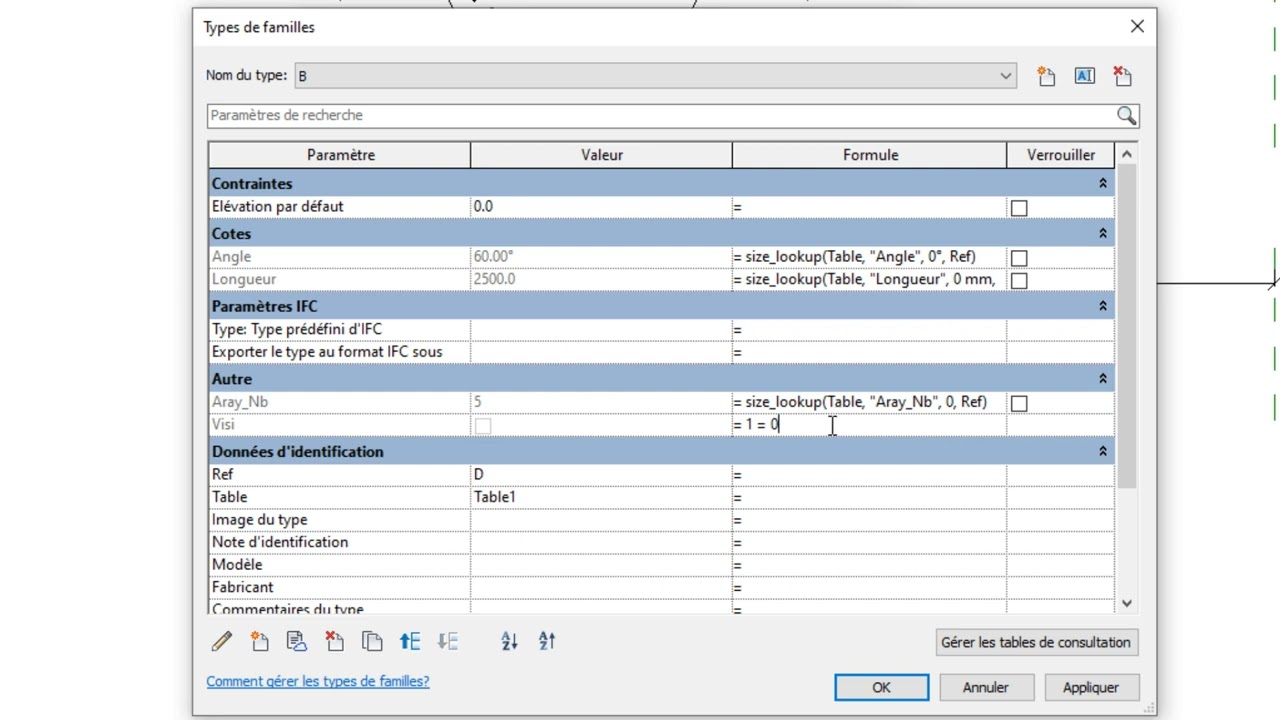
Task: Click the search magnifier icon
Action: pyautogui.click(x=1126, y=116)
